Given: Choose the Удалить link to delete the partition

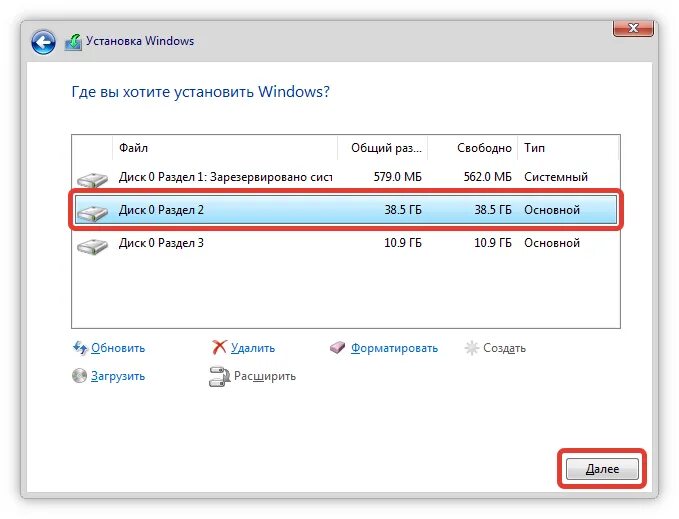Looking at the screenshot, I should [253, 348].
